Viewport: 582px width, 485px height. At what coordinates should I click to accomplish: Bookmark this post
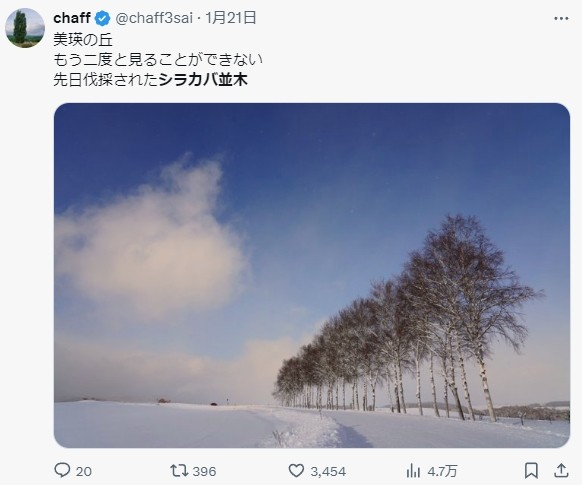[531, 471]
